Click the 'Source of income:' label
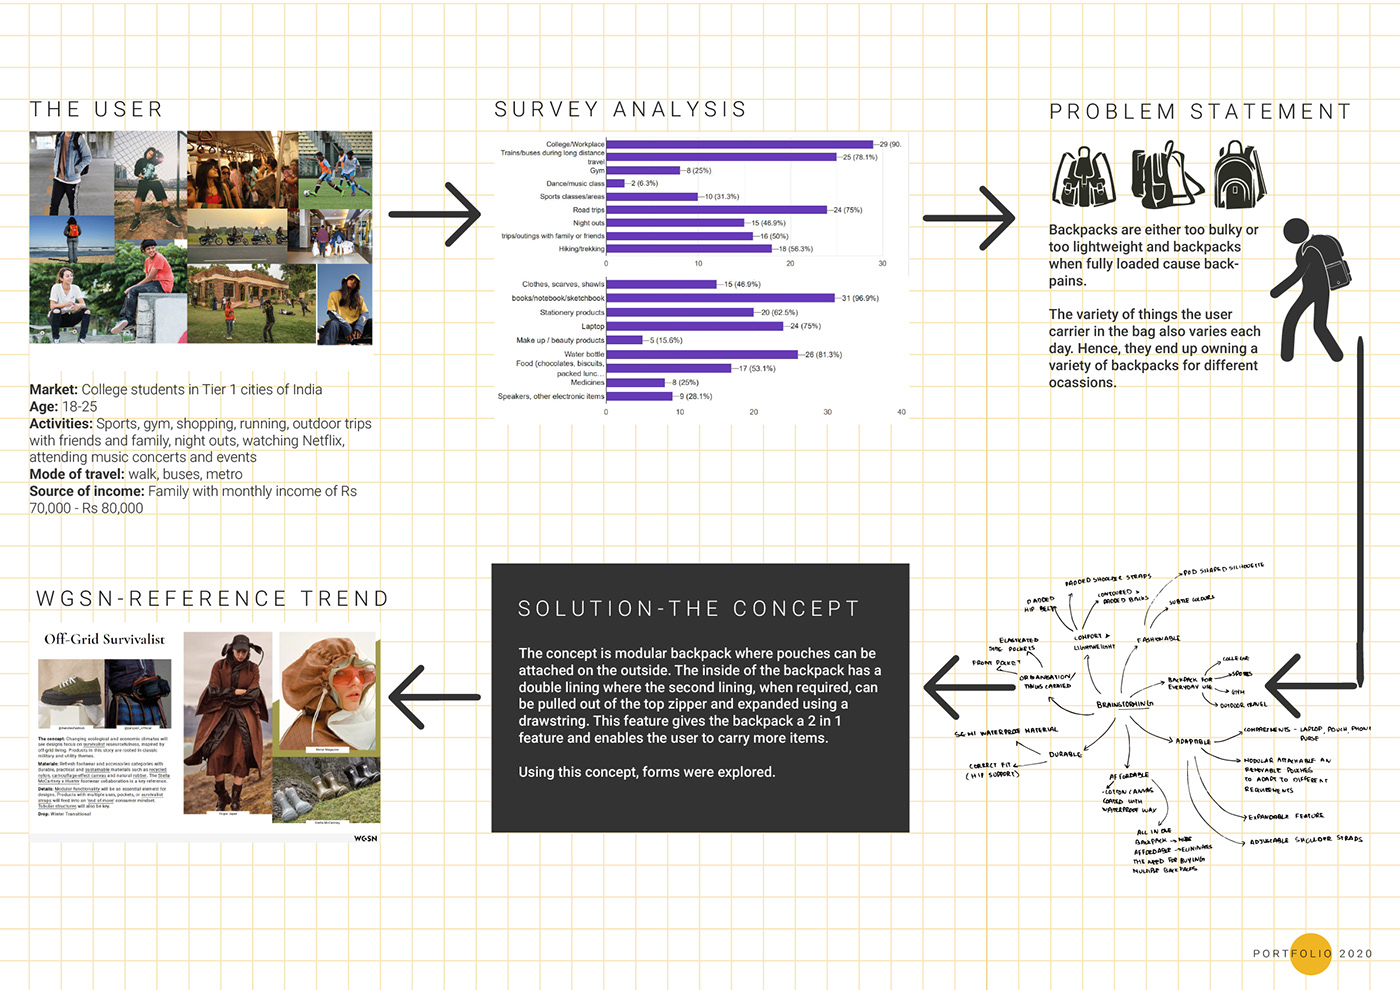The width and height of the screenshot is (1400, 990). [x=87, y=491]
